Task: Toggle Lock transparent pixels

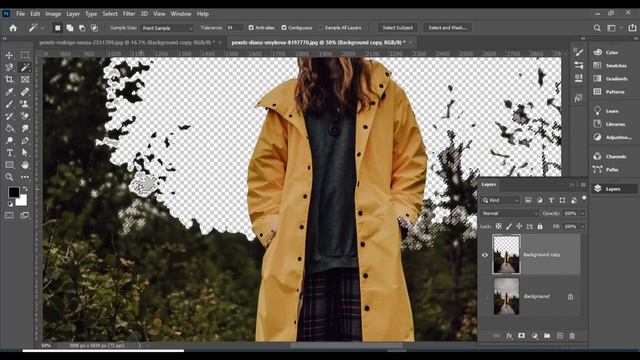Action: click(498, 226)
